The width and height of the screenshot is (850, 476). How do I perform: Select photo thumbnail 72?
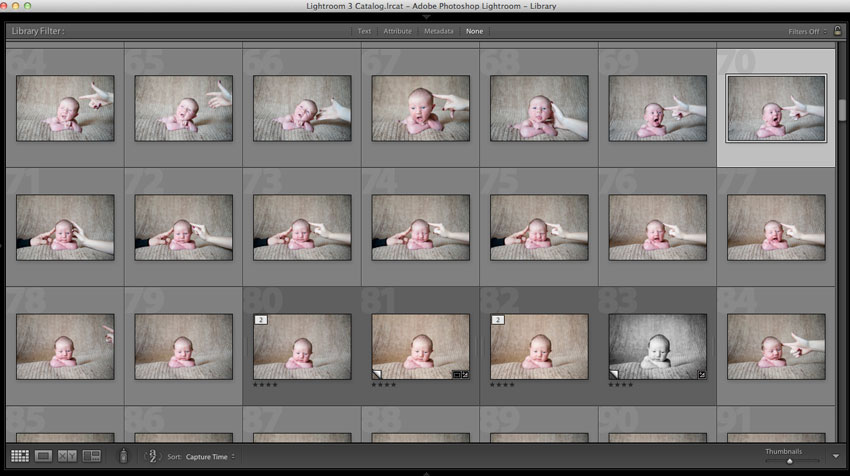click(184, 228)
